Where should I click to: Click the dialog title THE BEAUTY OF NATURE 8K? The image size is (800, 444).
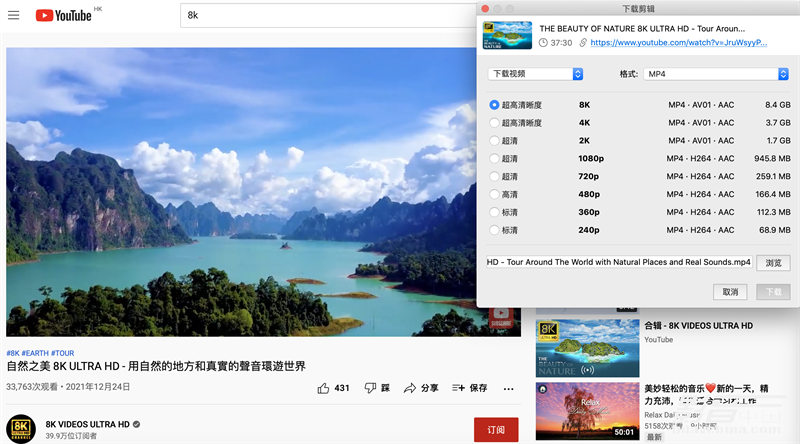coord(642,29)
